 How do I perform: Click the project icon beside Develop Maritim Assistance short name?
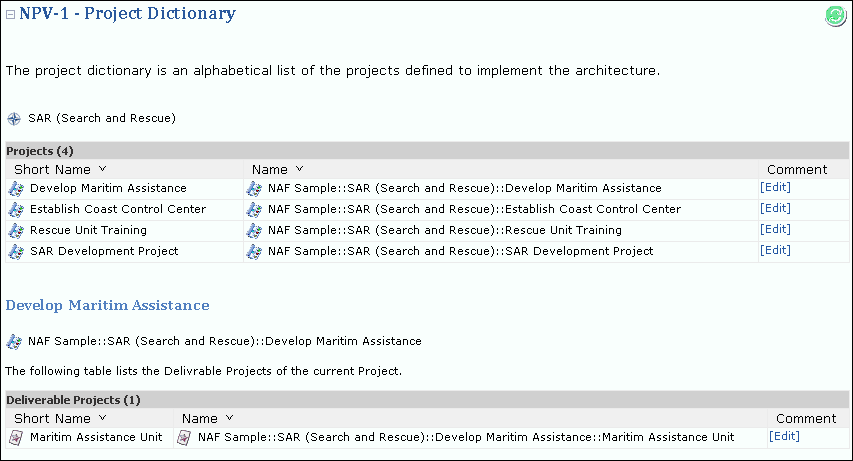click(16, 188)
